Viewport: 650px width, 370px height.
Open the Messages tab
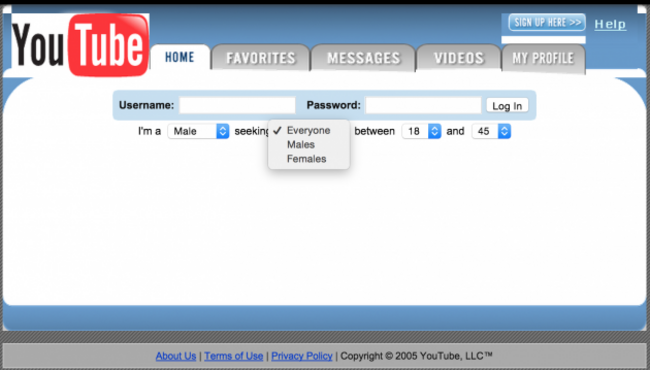click(x=364, y=58)
